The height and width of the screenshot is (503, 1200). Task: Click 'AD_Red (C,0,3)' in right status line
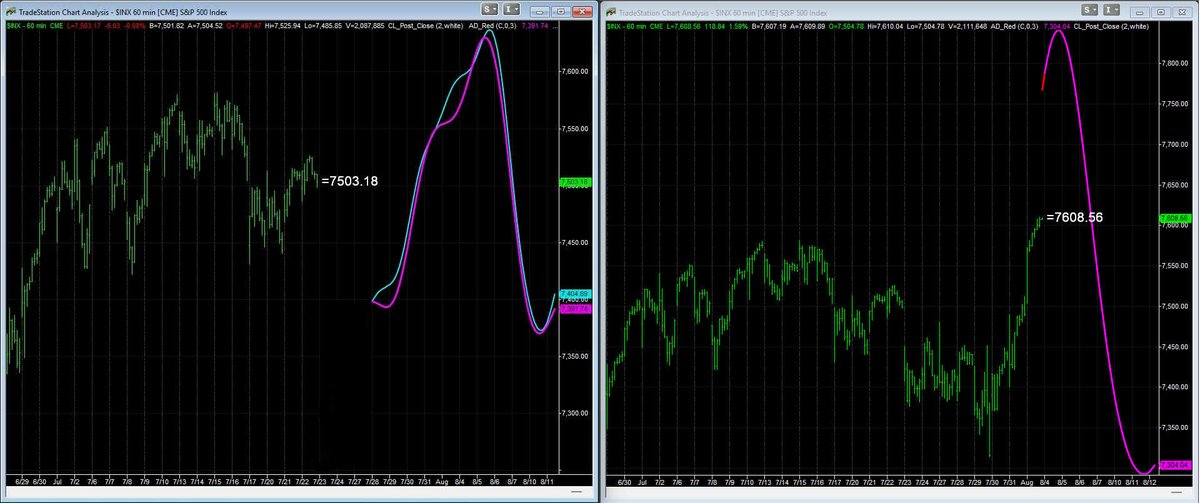click(1014, 25)
